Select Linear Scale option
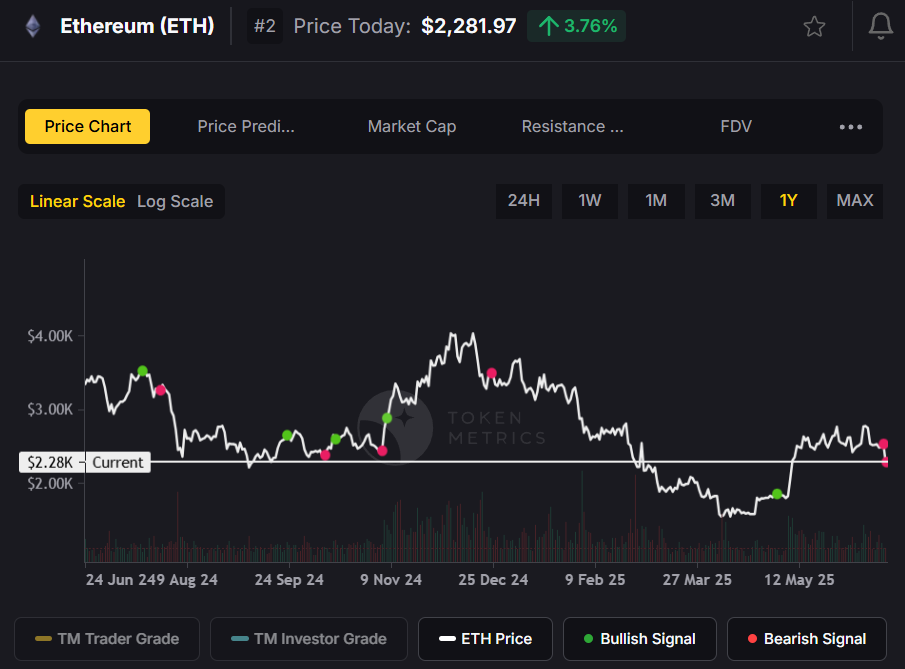This screenshot has height=669, width=905. [x=77, y=201]
